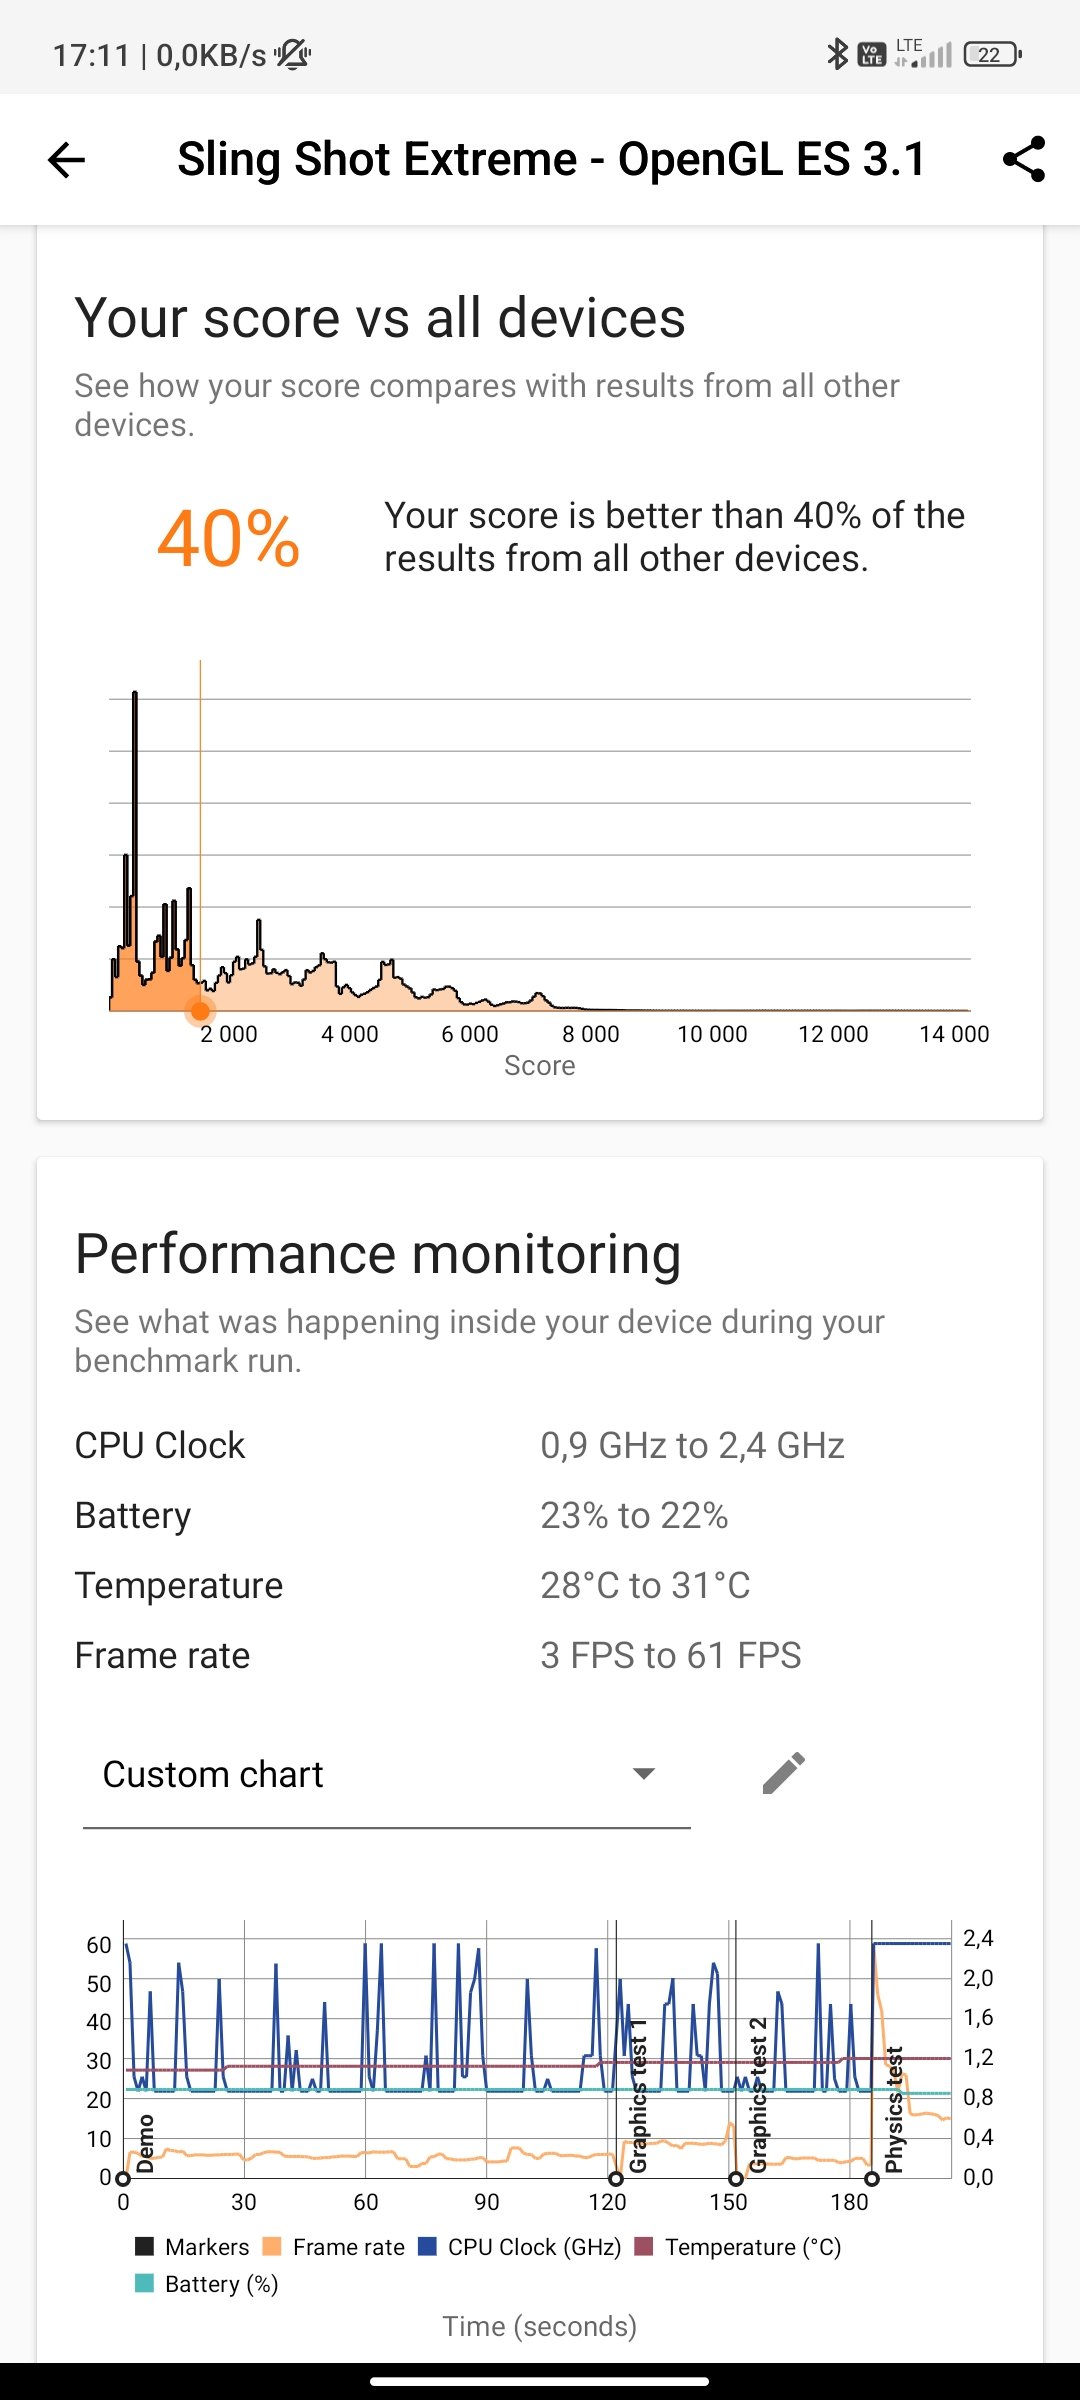Toggle Markers legend entry
The width and height of the screenshot is (1080, 2400).
tap(192, 2247)
